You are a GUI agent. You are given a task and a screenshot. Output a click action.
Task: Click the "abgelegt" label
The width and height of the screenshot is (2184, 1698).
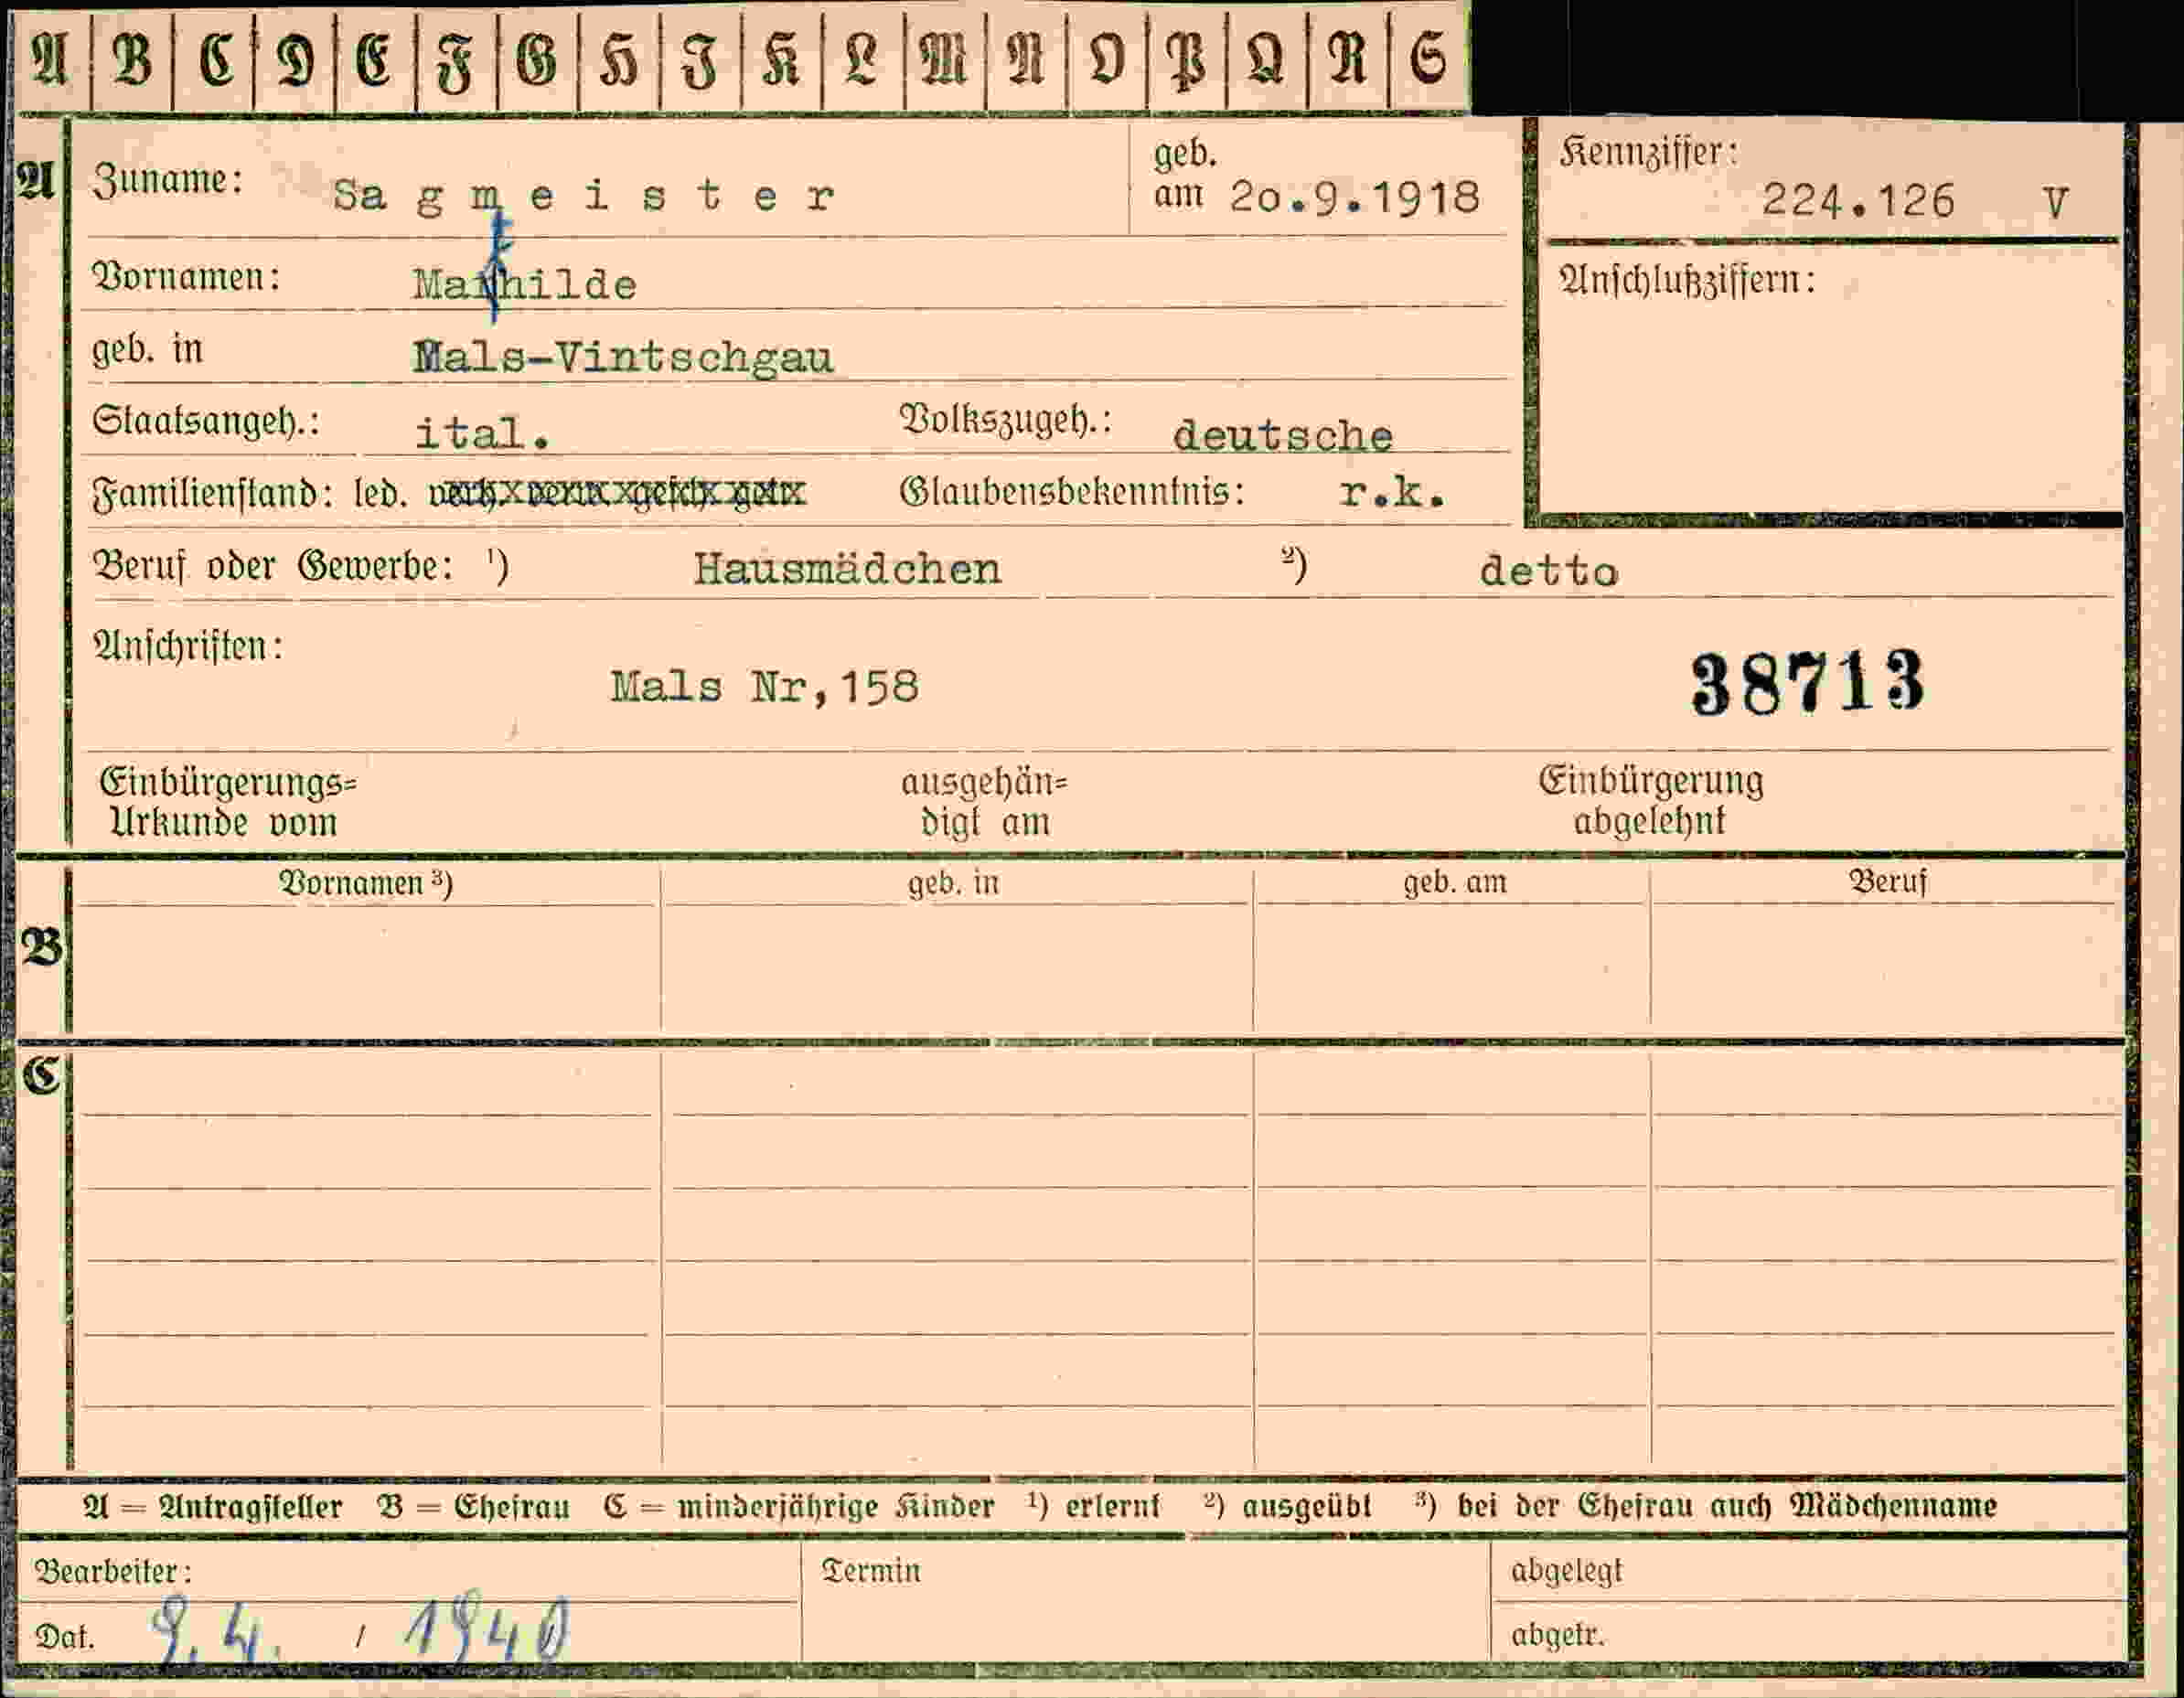coord(1567,1571)
